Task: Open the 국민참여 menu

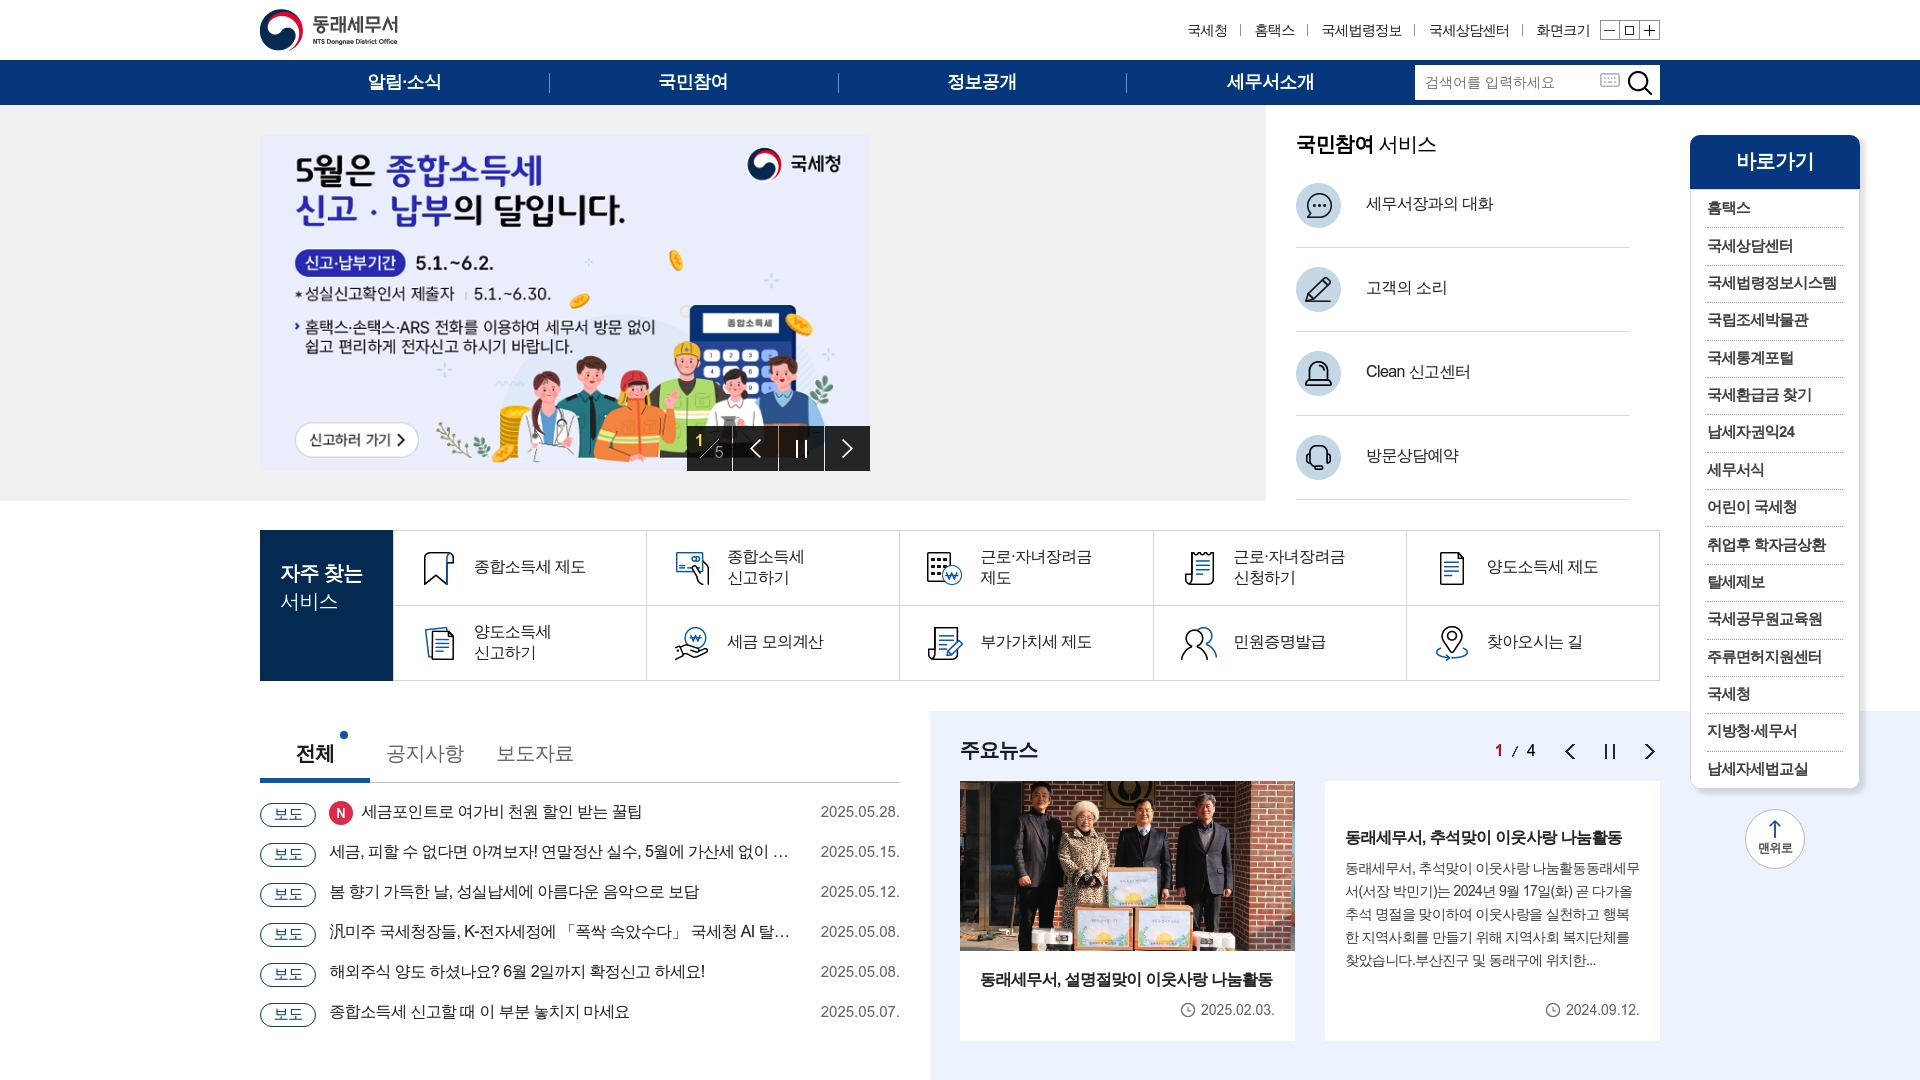Action: coord(693,82)
